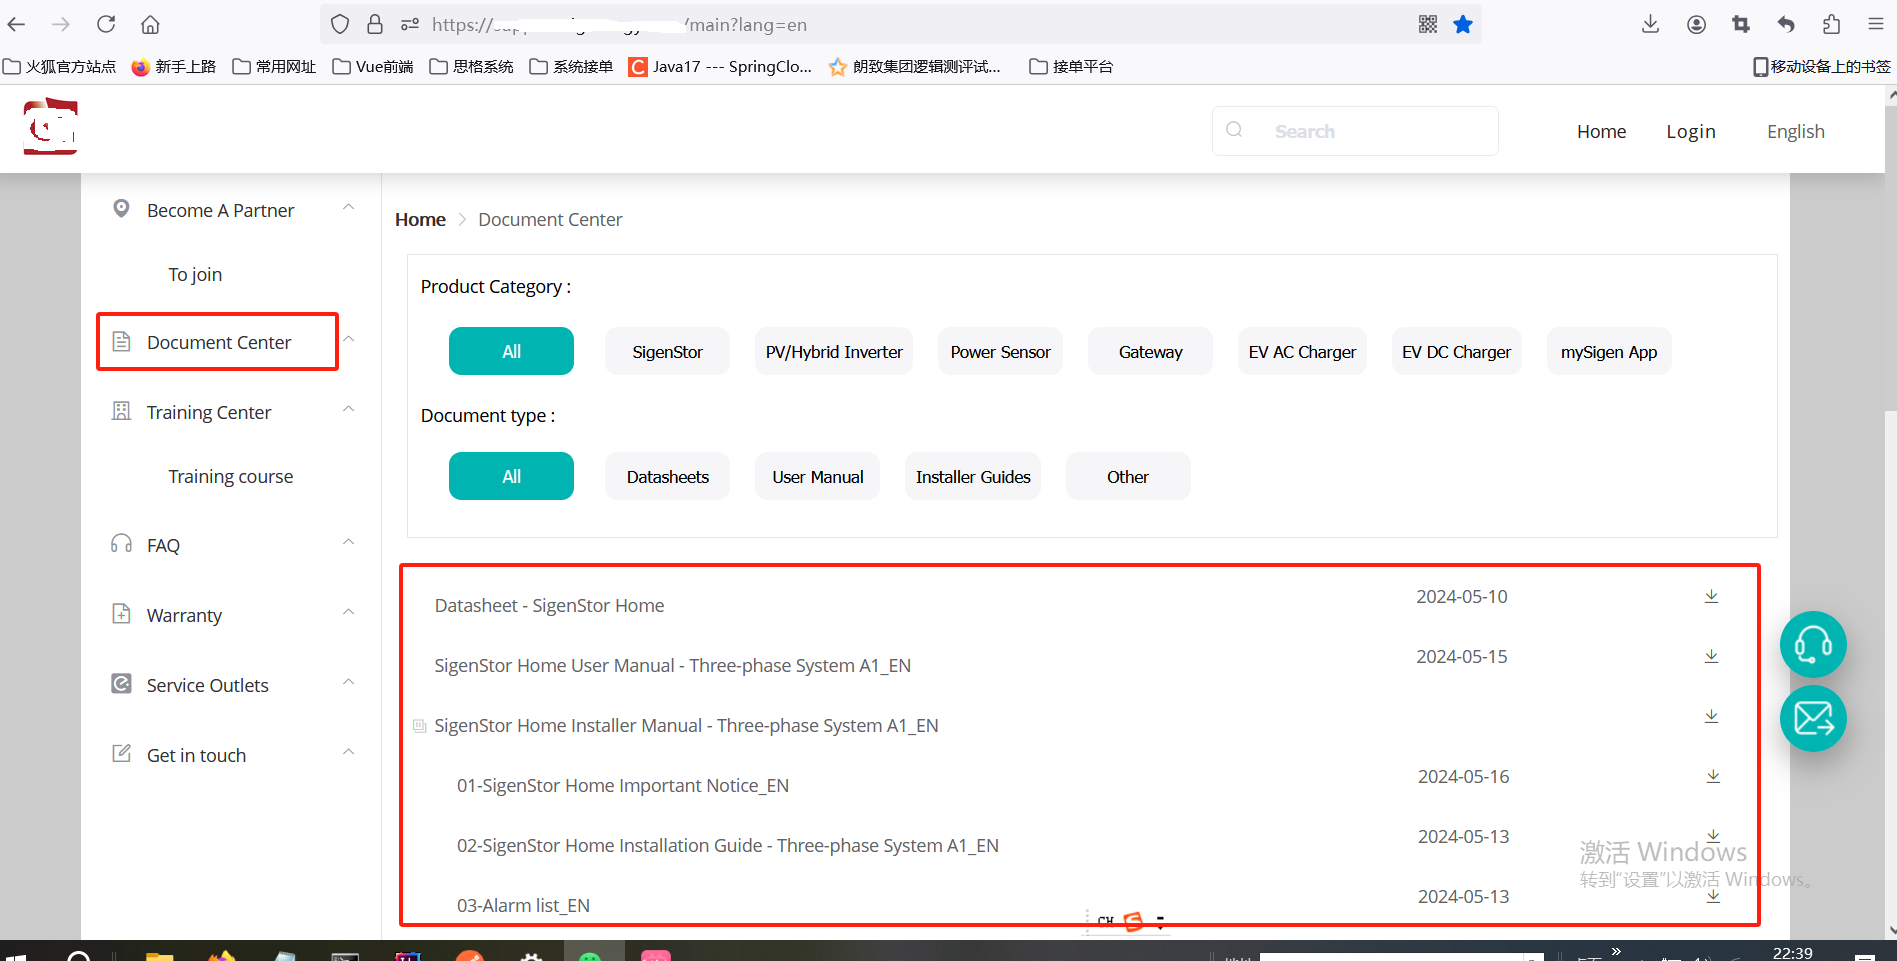Toggle the FAQ section chevron
Viewport: 1897px width, 961px height.
[x=348, y=542]
